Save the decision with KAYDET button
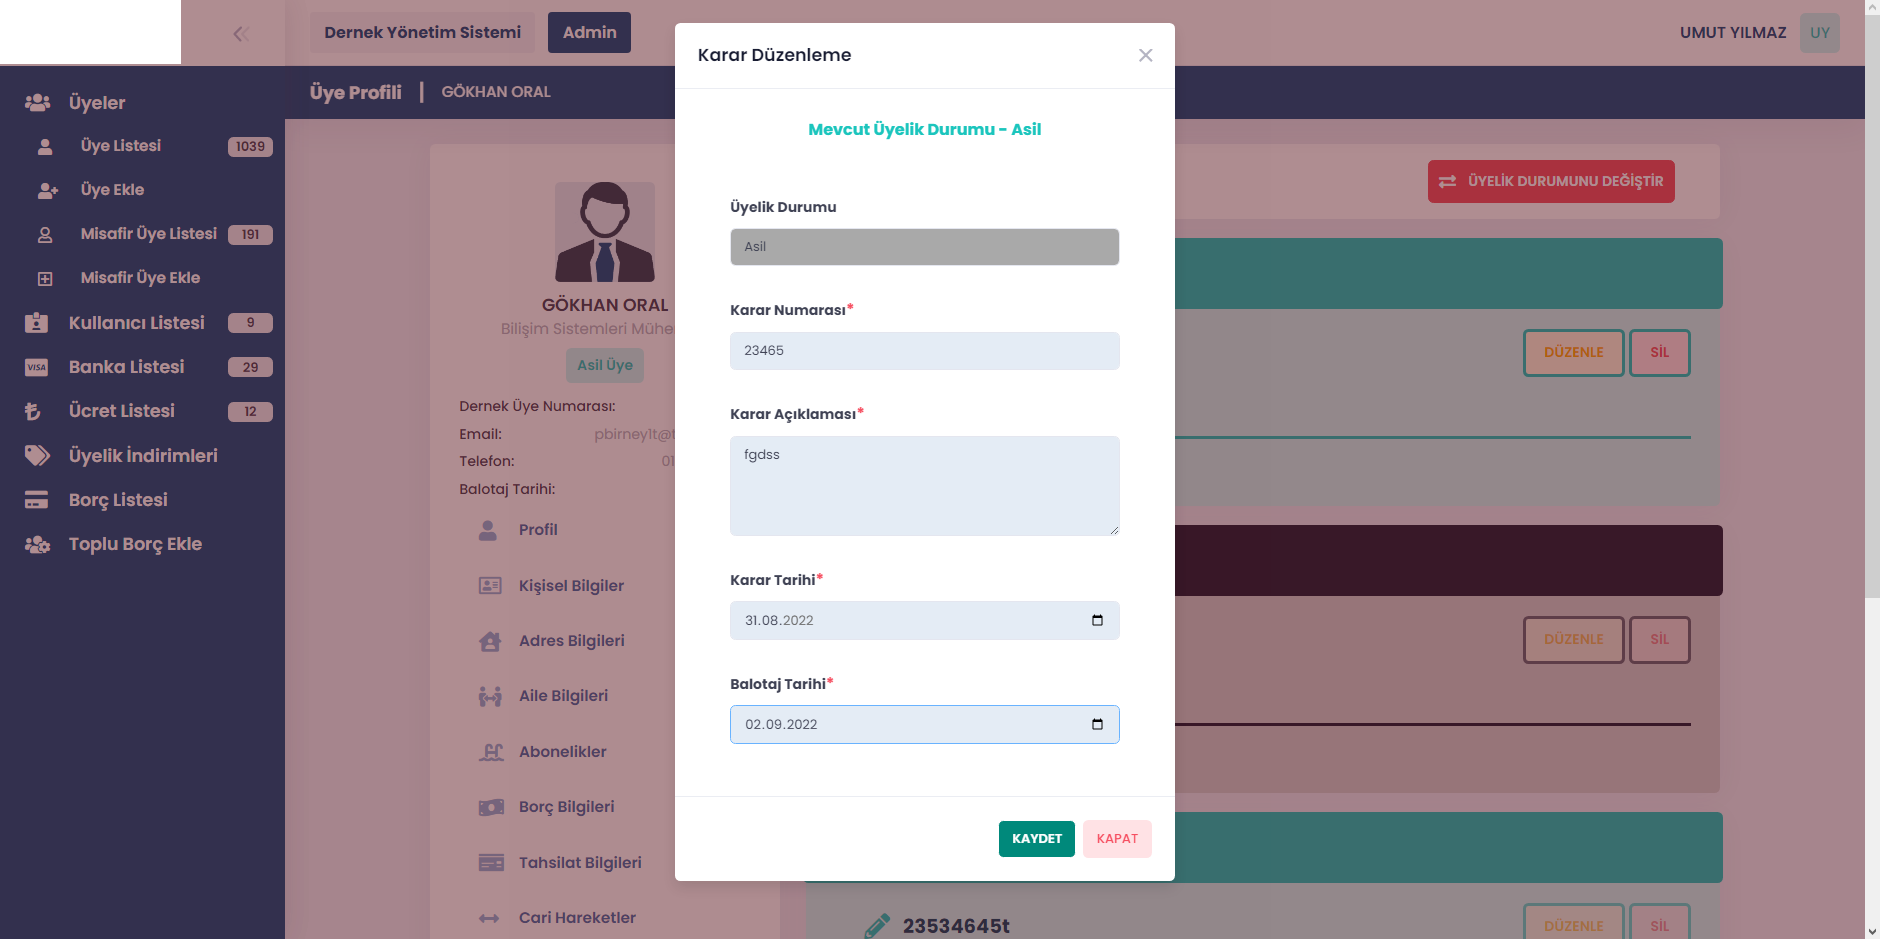1880x939 pixels. 1036,839
